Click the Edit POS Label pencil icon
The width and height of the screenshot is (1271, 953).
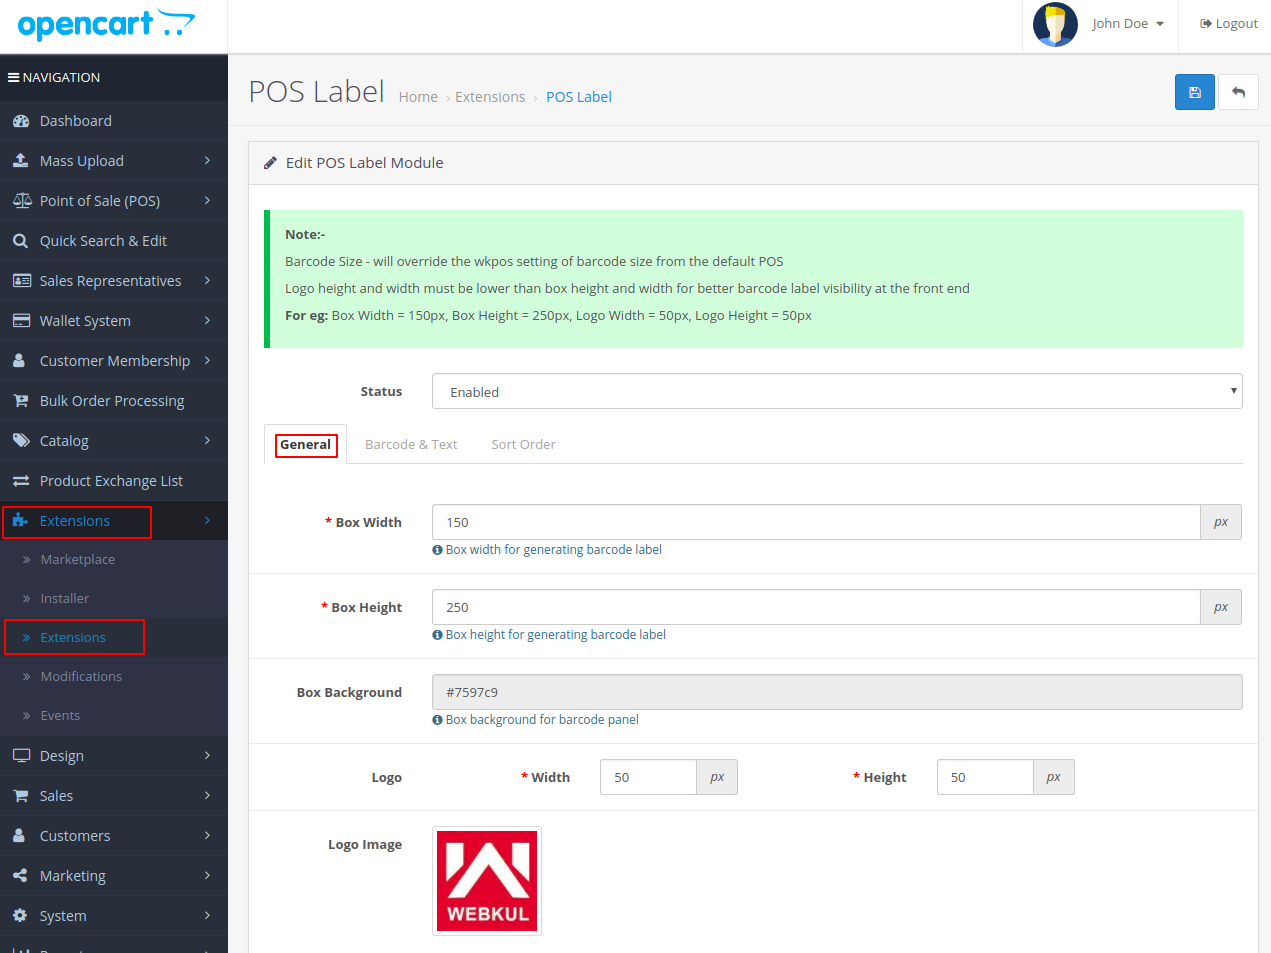[x=270, y=163]
